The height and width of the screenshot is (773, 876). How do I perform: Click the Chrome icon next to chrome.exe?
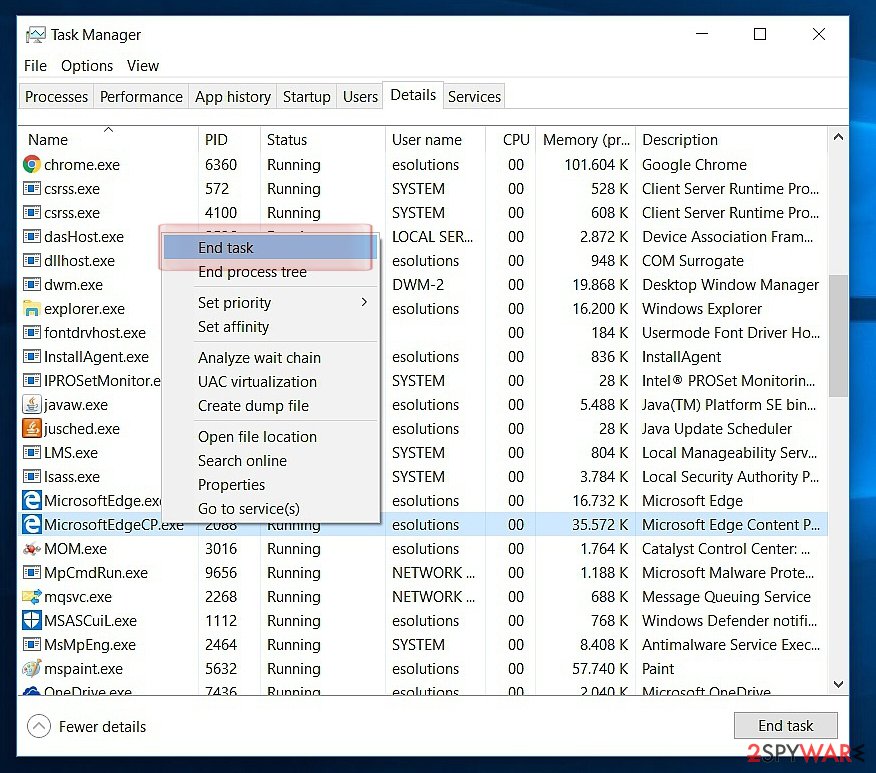[x=32, y=165]
